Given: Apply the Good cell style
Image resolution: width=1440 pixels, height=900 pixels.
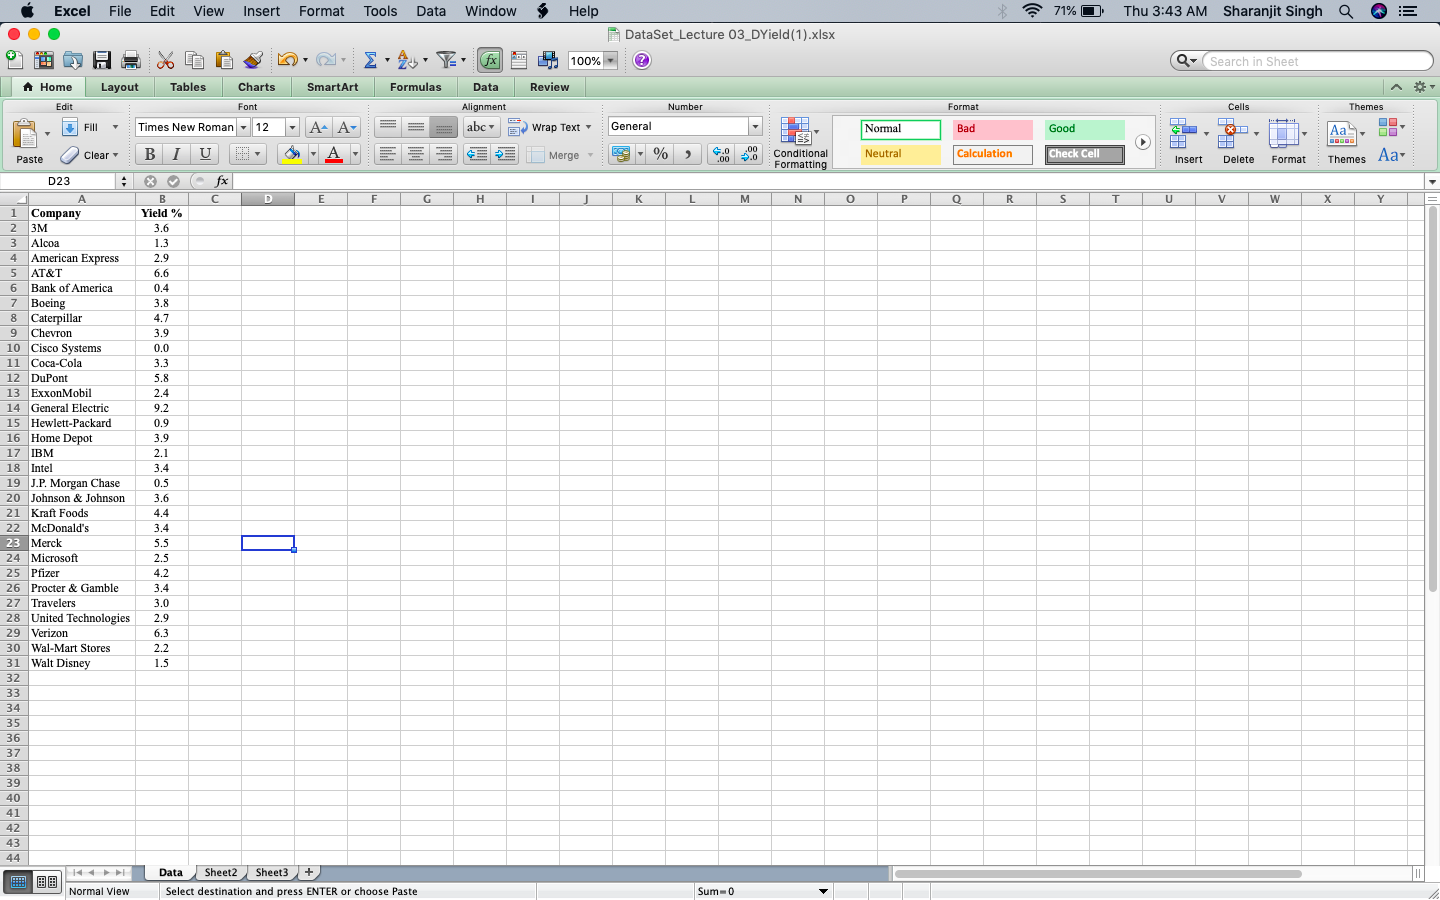Looking at the screenshot, I should click(x=1085, y=129).
